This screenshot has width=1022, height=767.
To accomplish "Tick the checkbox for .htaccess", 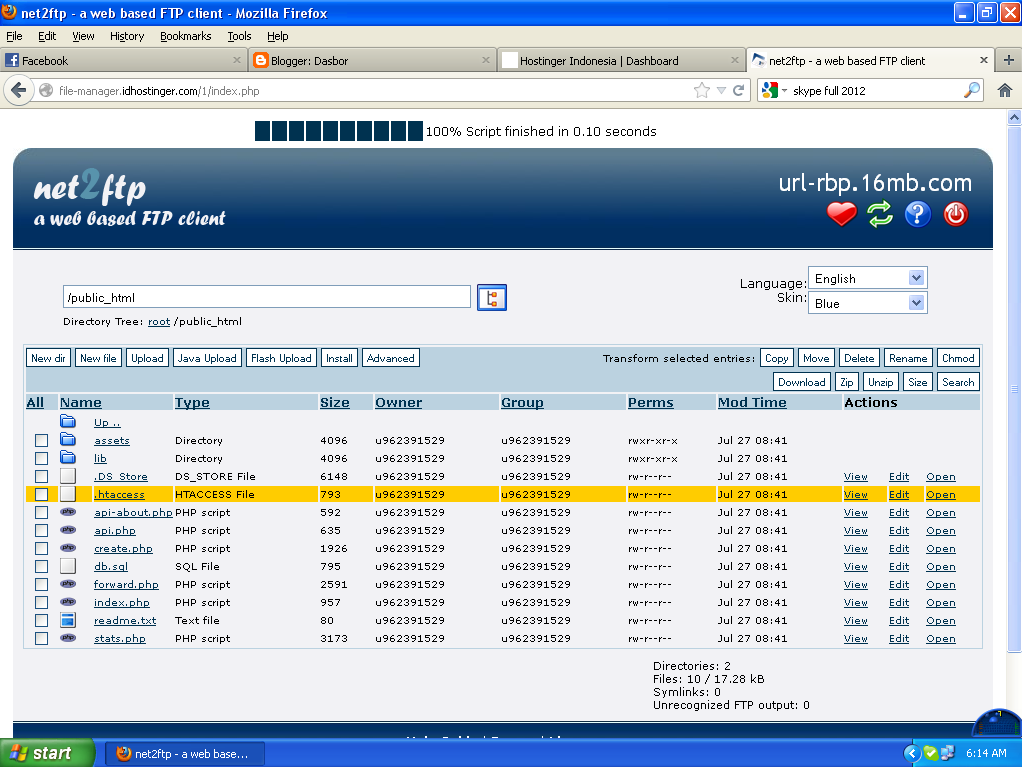I will coord(41,495).
